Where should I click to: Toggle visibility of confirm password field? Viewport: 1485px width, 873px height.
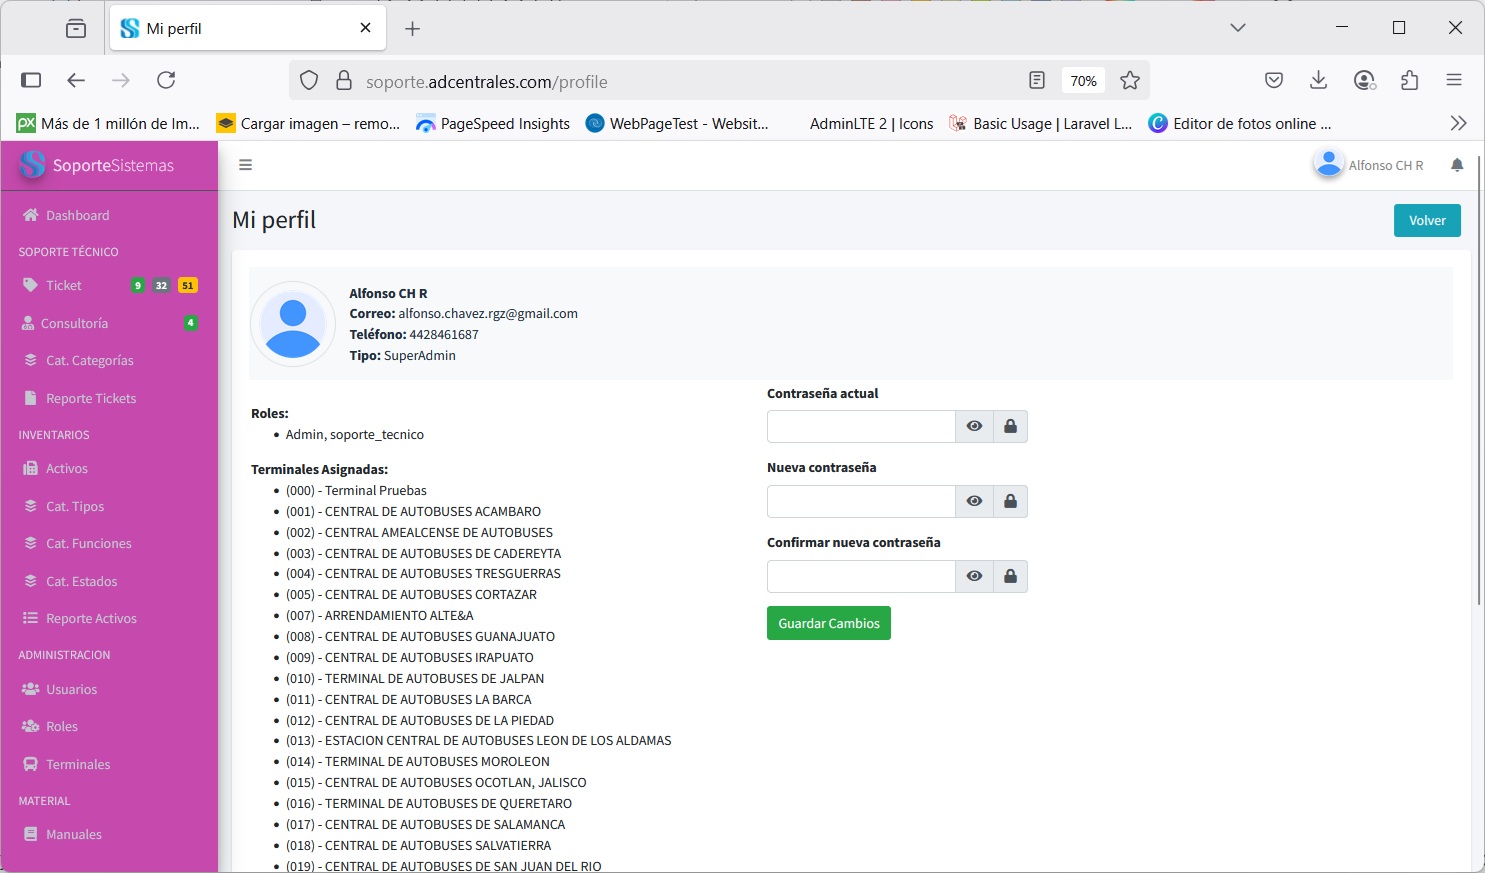click(974, 576)
